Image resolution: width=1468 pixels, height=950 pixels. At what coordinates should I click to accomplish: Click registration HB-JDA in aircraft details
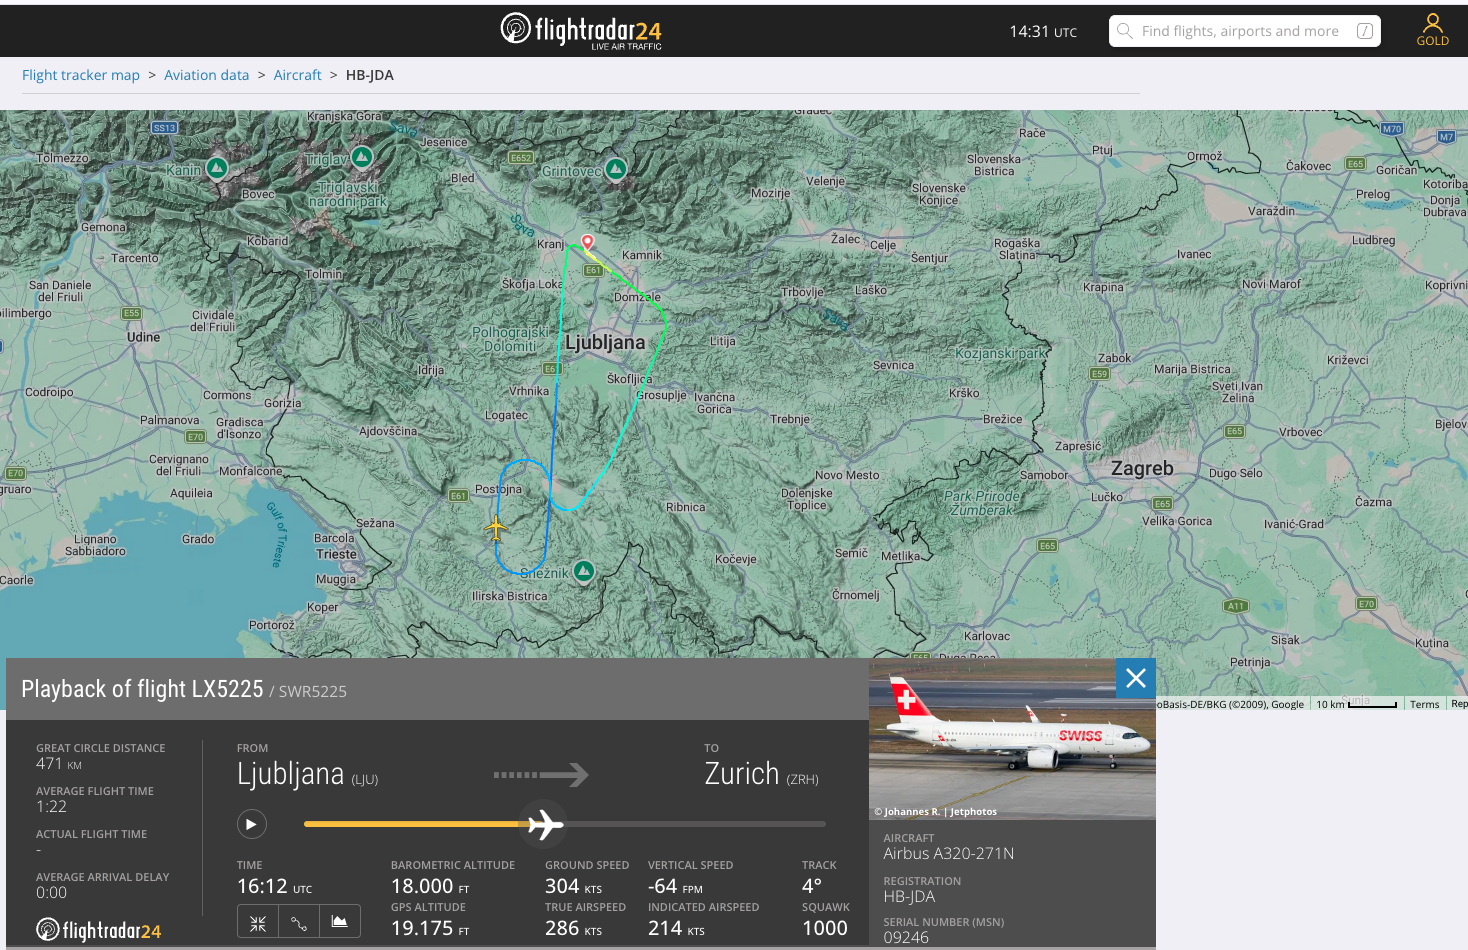[910, 897]
